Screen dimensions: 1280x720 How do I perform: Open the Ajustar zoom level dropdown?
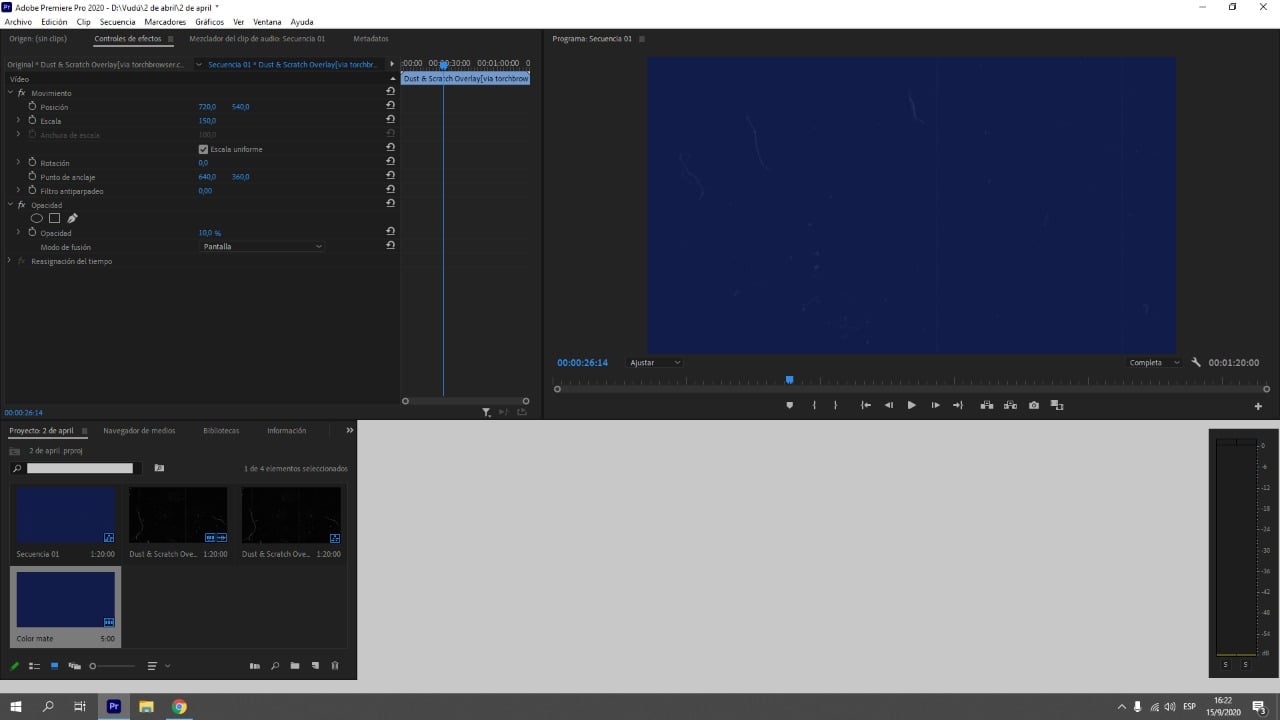point(654,362)
